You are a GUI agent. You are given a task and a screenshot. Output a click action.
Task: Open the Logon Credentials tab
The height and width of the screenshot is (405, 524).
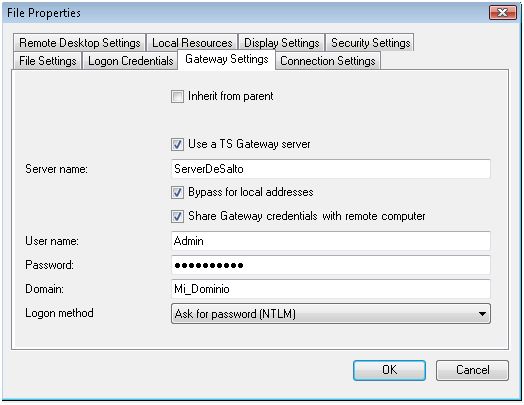130,61
